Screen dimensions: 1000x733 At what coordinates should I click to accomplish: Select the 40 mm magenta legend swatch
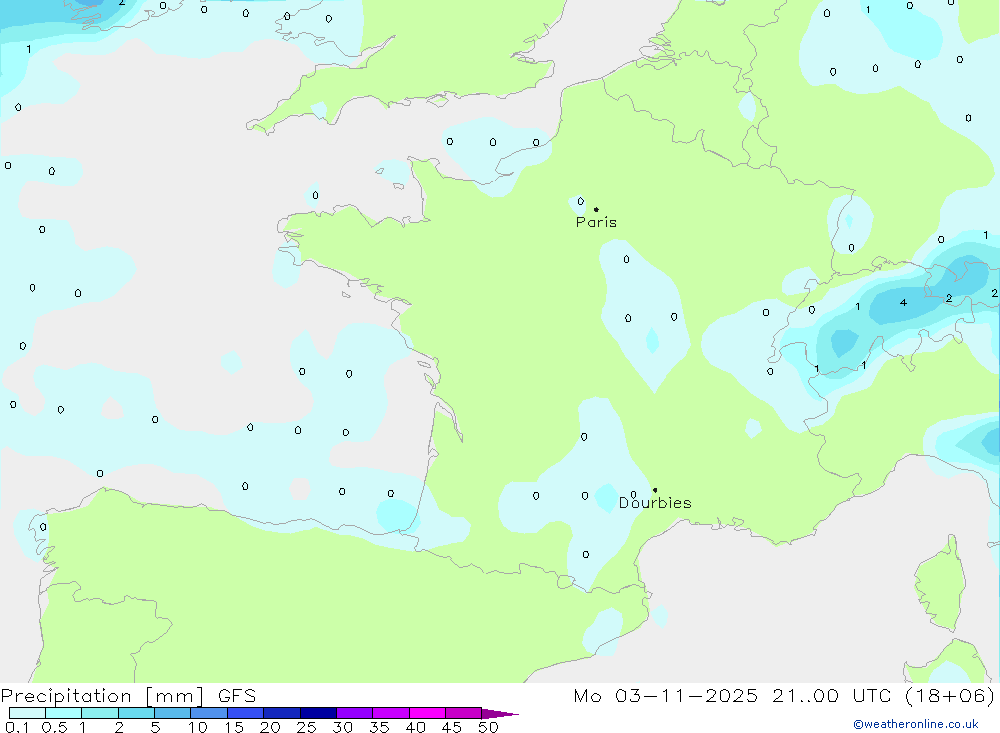point(427,713)
